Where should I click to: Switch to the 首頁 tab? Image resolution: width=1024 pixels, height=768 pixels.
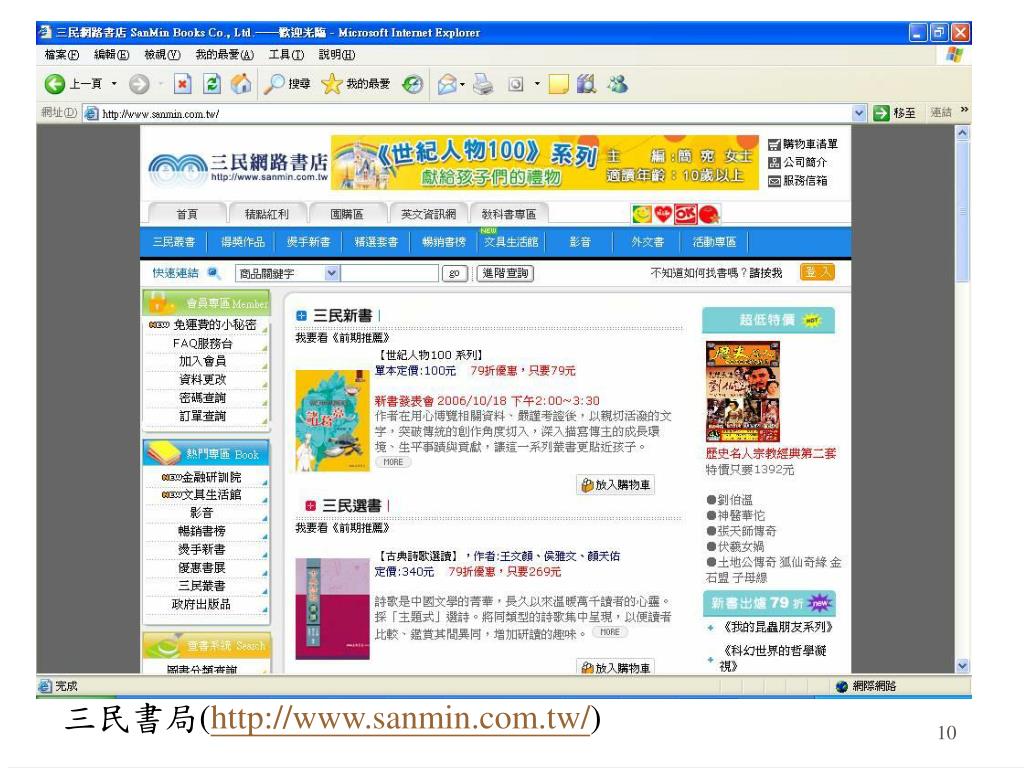pyautogui.click(x=187, y=214)
